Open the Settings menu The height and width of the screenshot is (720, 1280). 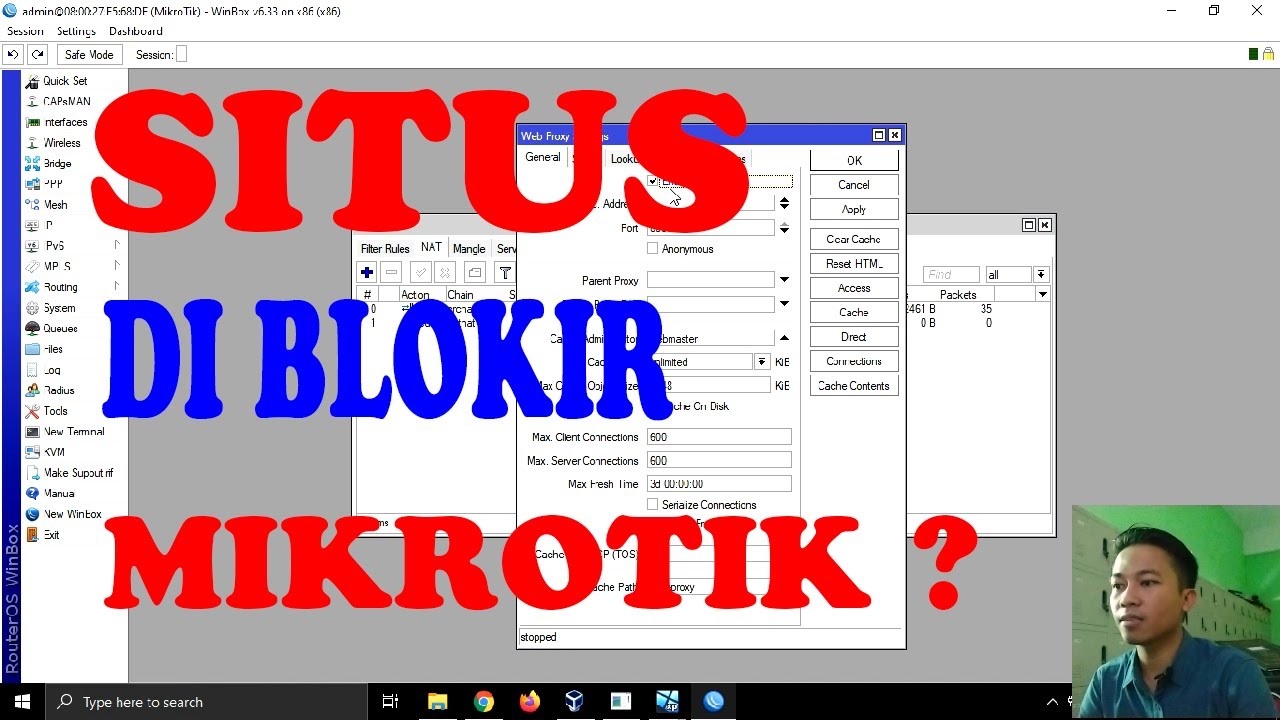point(76,31)
